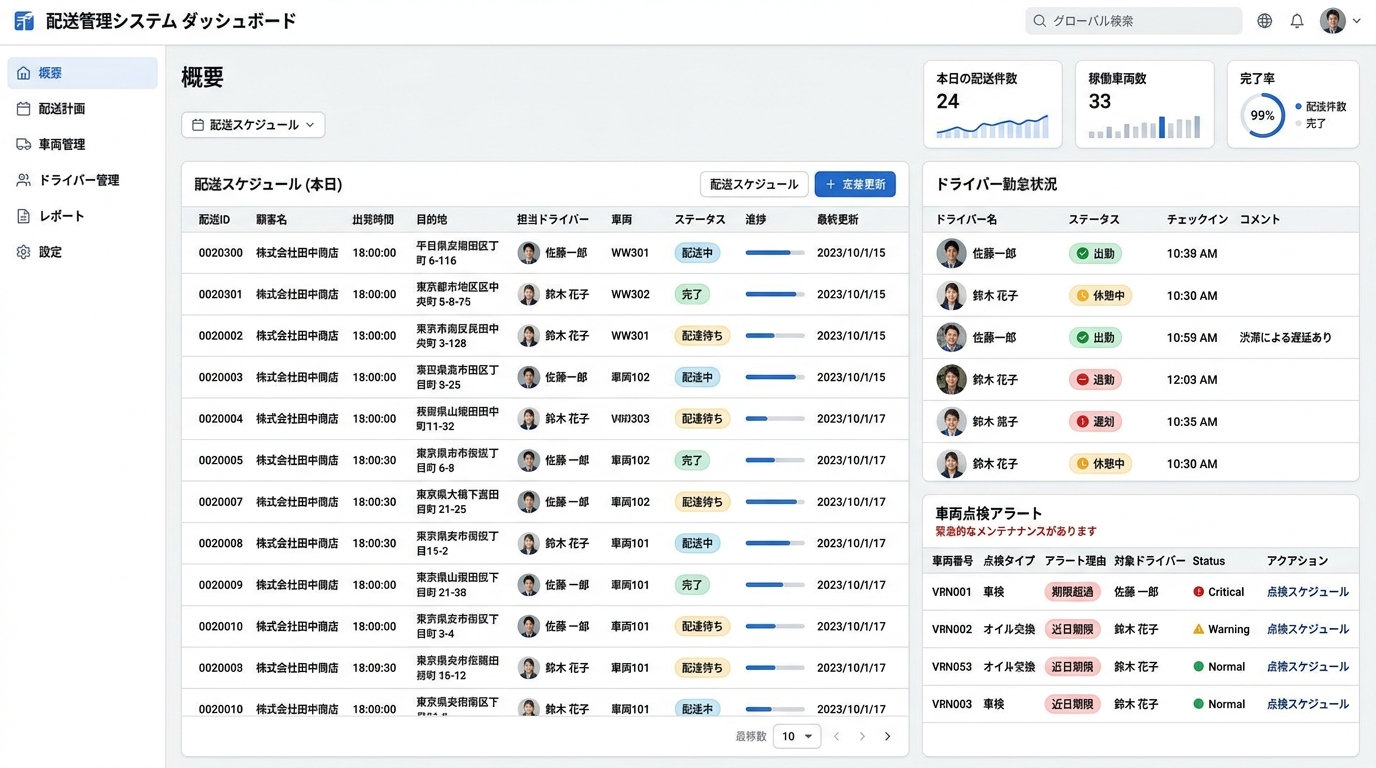
Task: Click the ステータス column header in schedule table
Action: [x=700, y=219]
